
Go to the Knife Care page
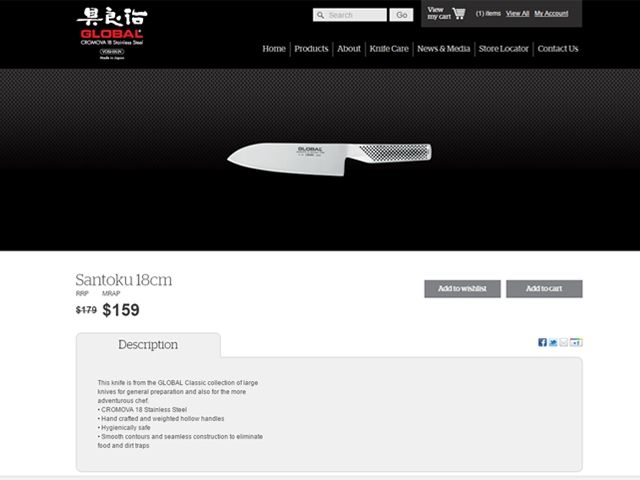point(389,49)
